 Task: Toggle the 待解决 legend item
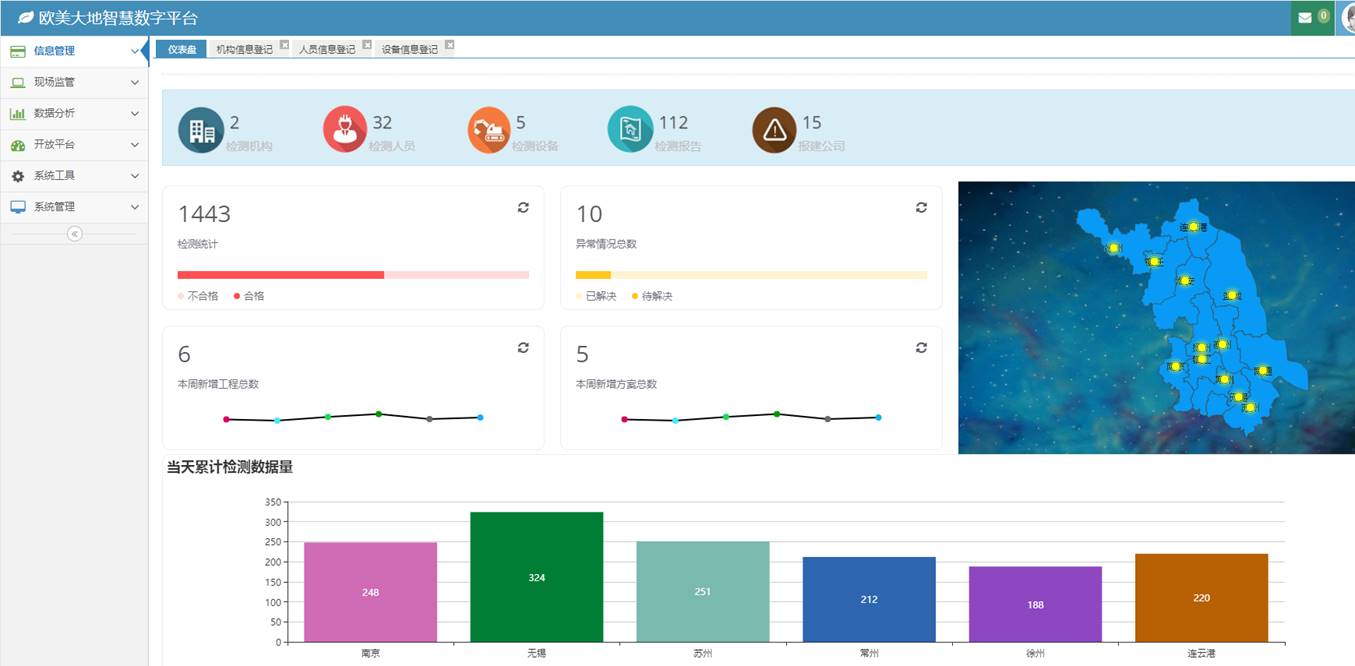652,296
